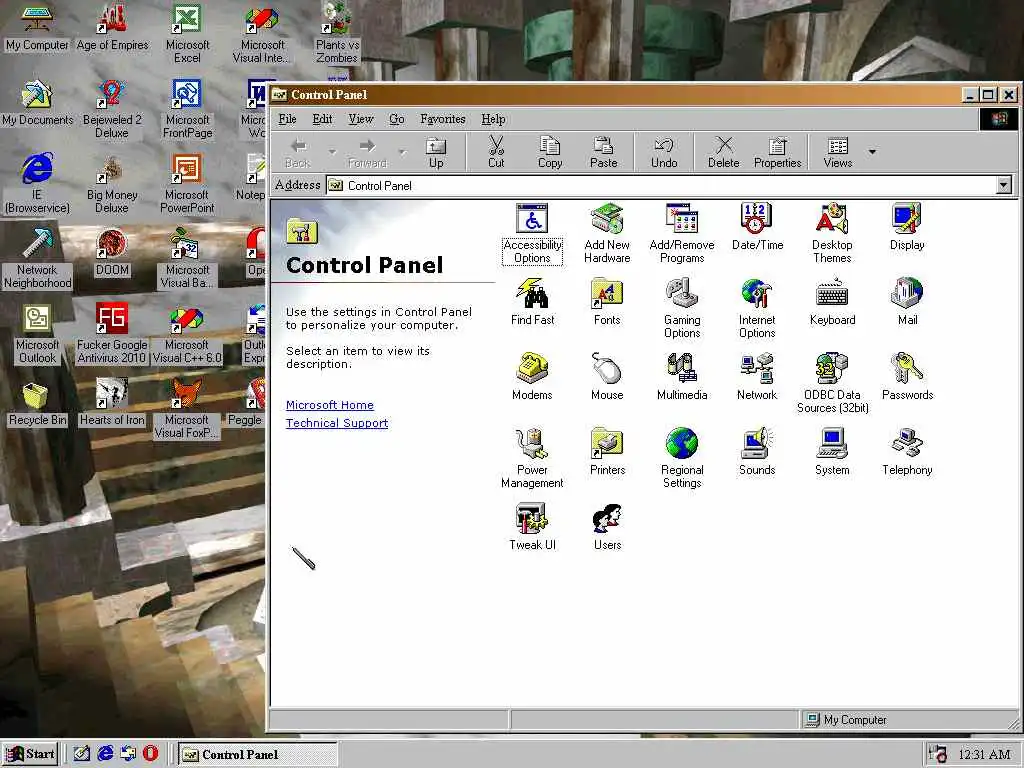
Task: Open System properties icon
Action: [x=832, y=452]
